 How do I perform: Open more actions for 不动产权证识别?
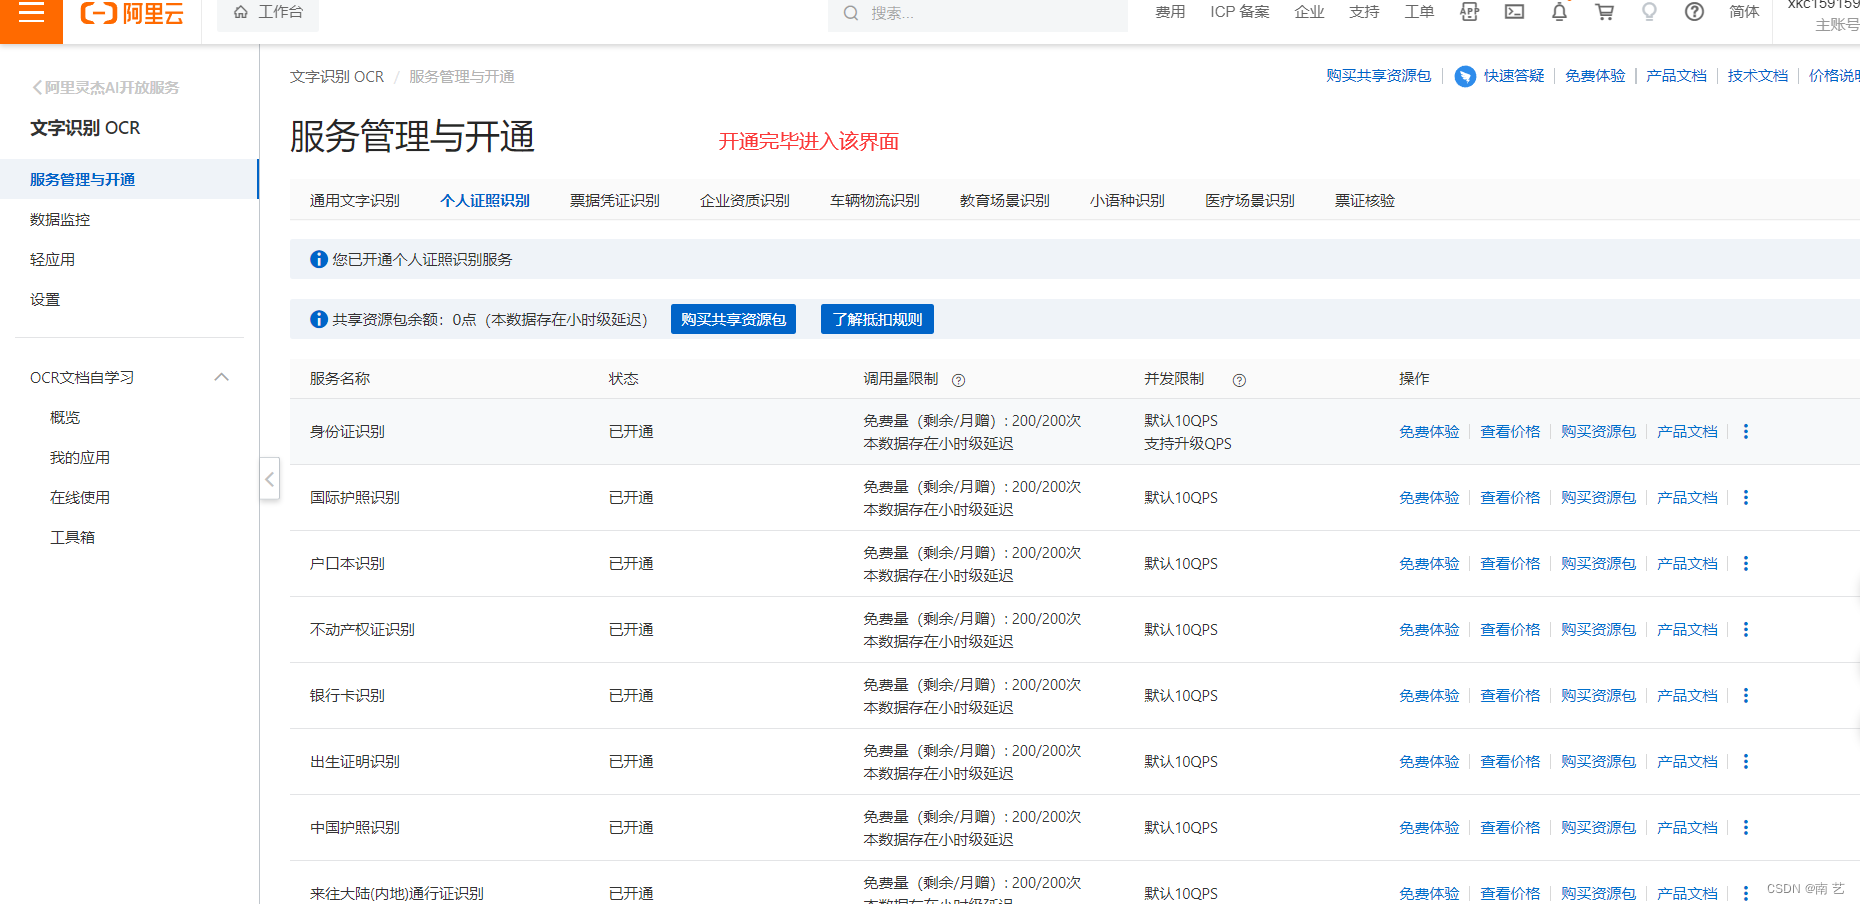click(x=1746, y=629)
